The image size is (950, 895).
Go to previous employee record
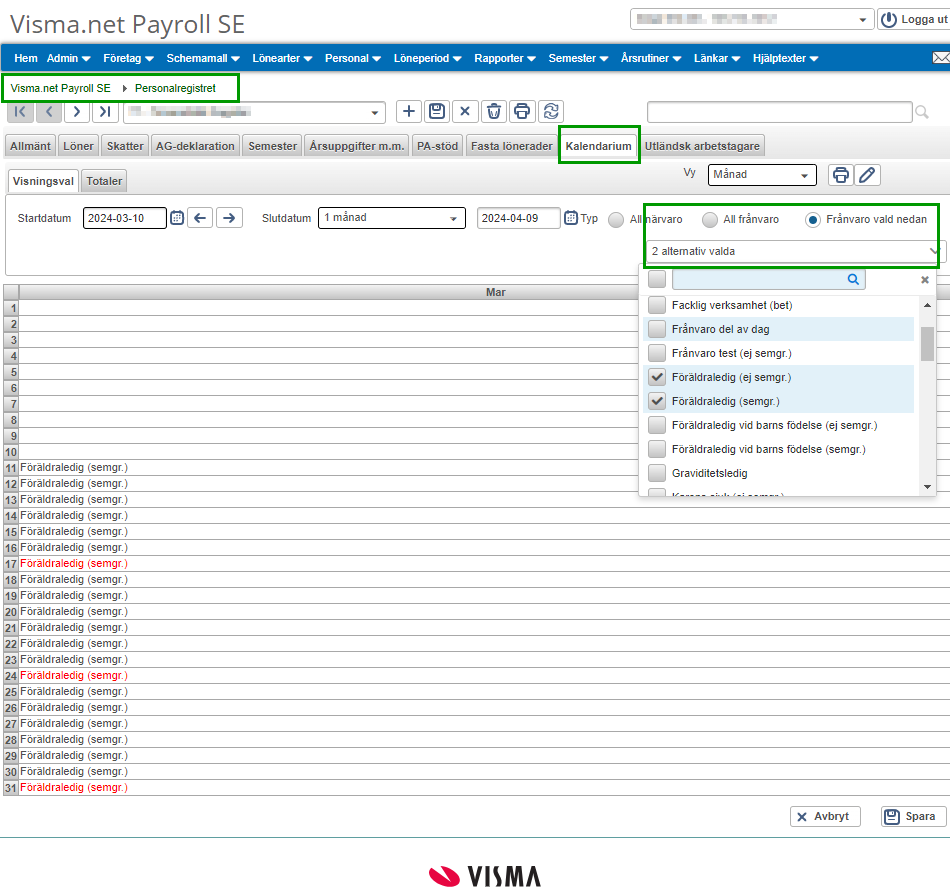49,111
